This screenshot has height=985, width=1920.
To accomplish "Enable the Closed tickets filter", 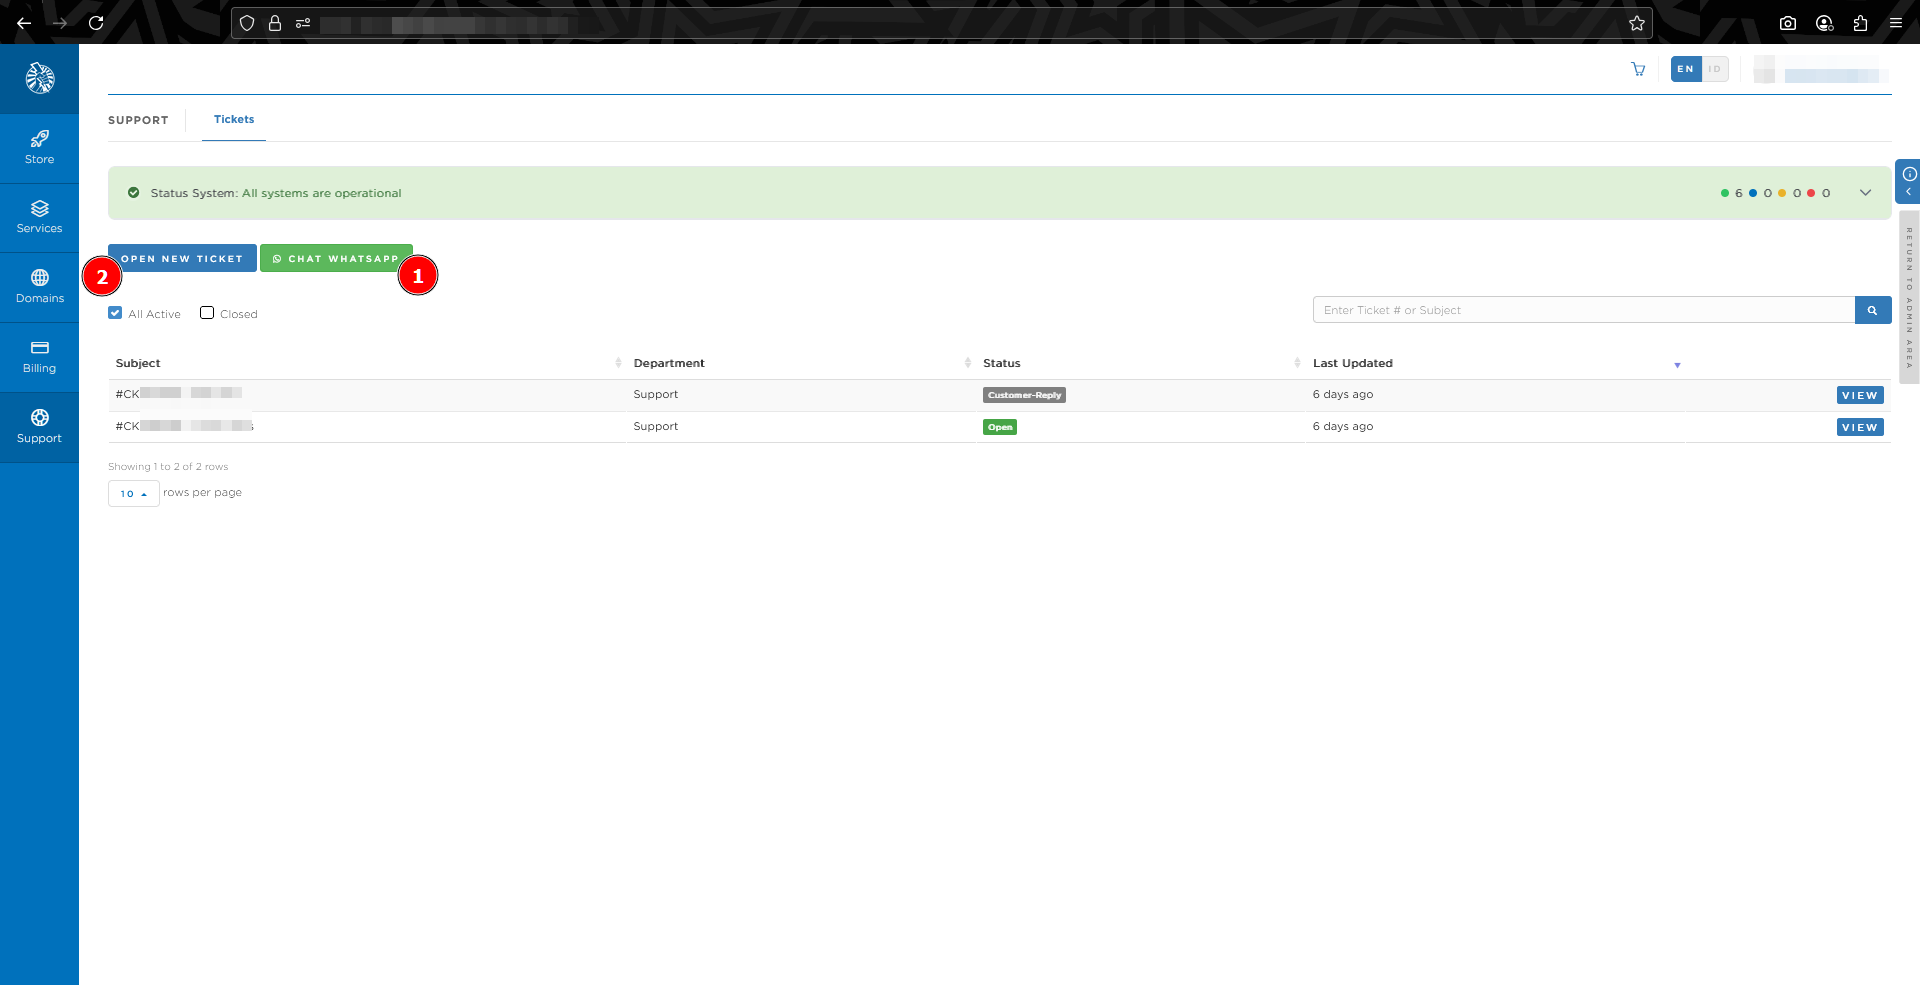I will (207, 313).
